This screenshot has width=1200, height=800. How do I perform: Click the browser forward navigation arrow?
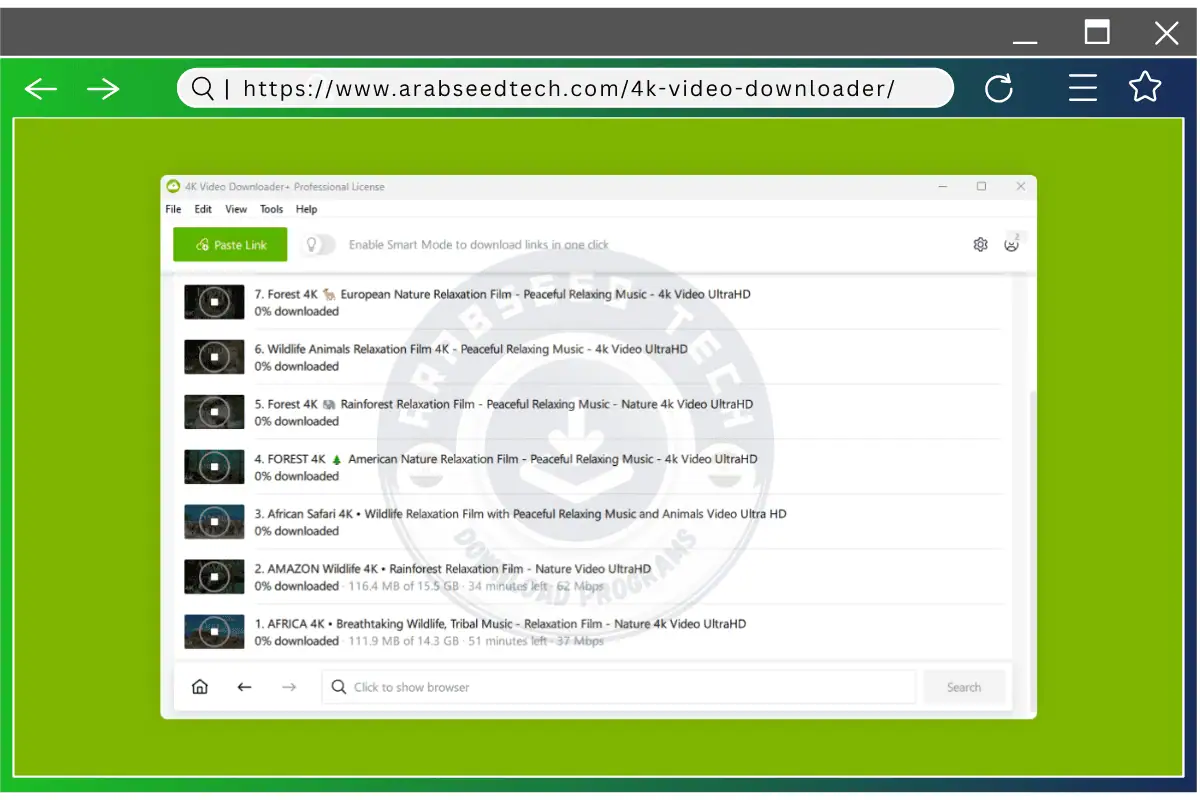103,88
